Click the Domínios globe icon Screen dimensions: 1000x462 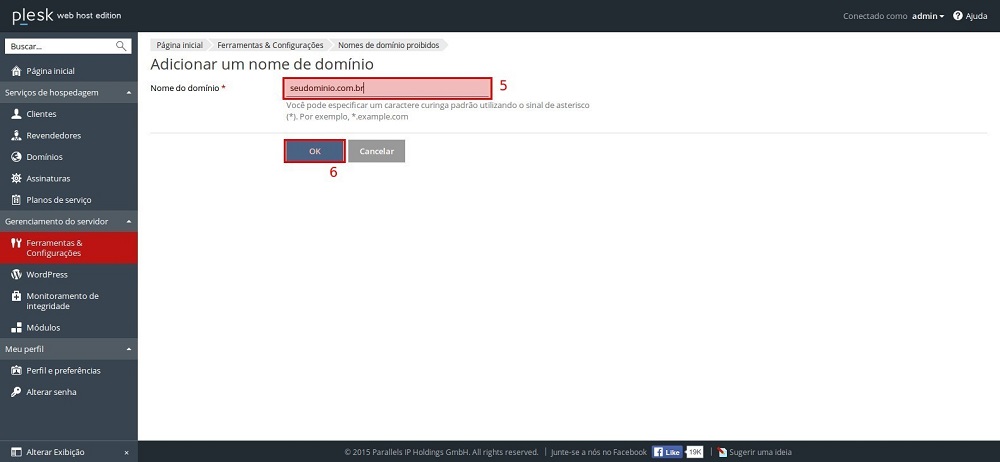click(x=16, y=157)
